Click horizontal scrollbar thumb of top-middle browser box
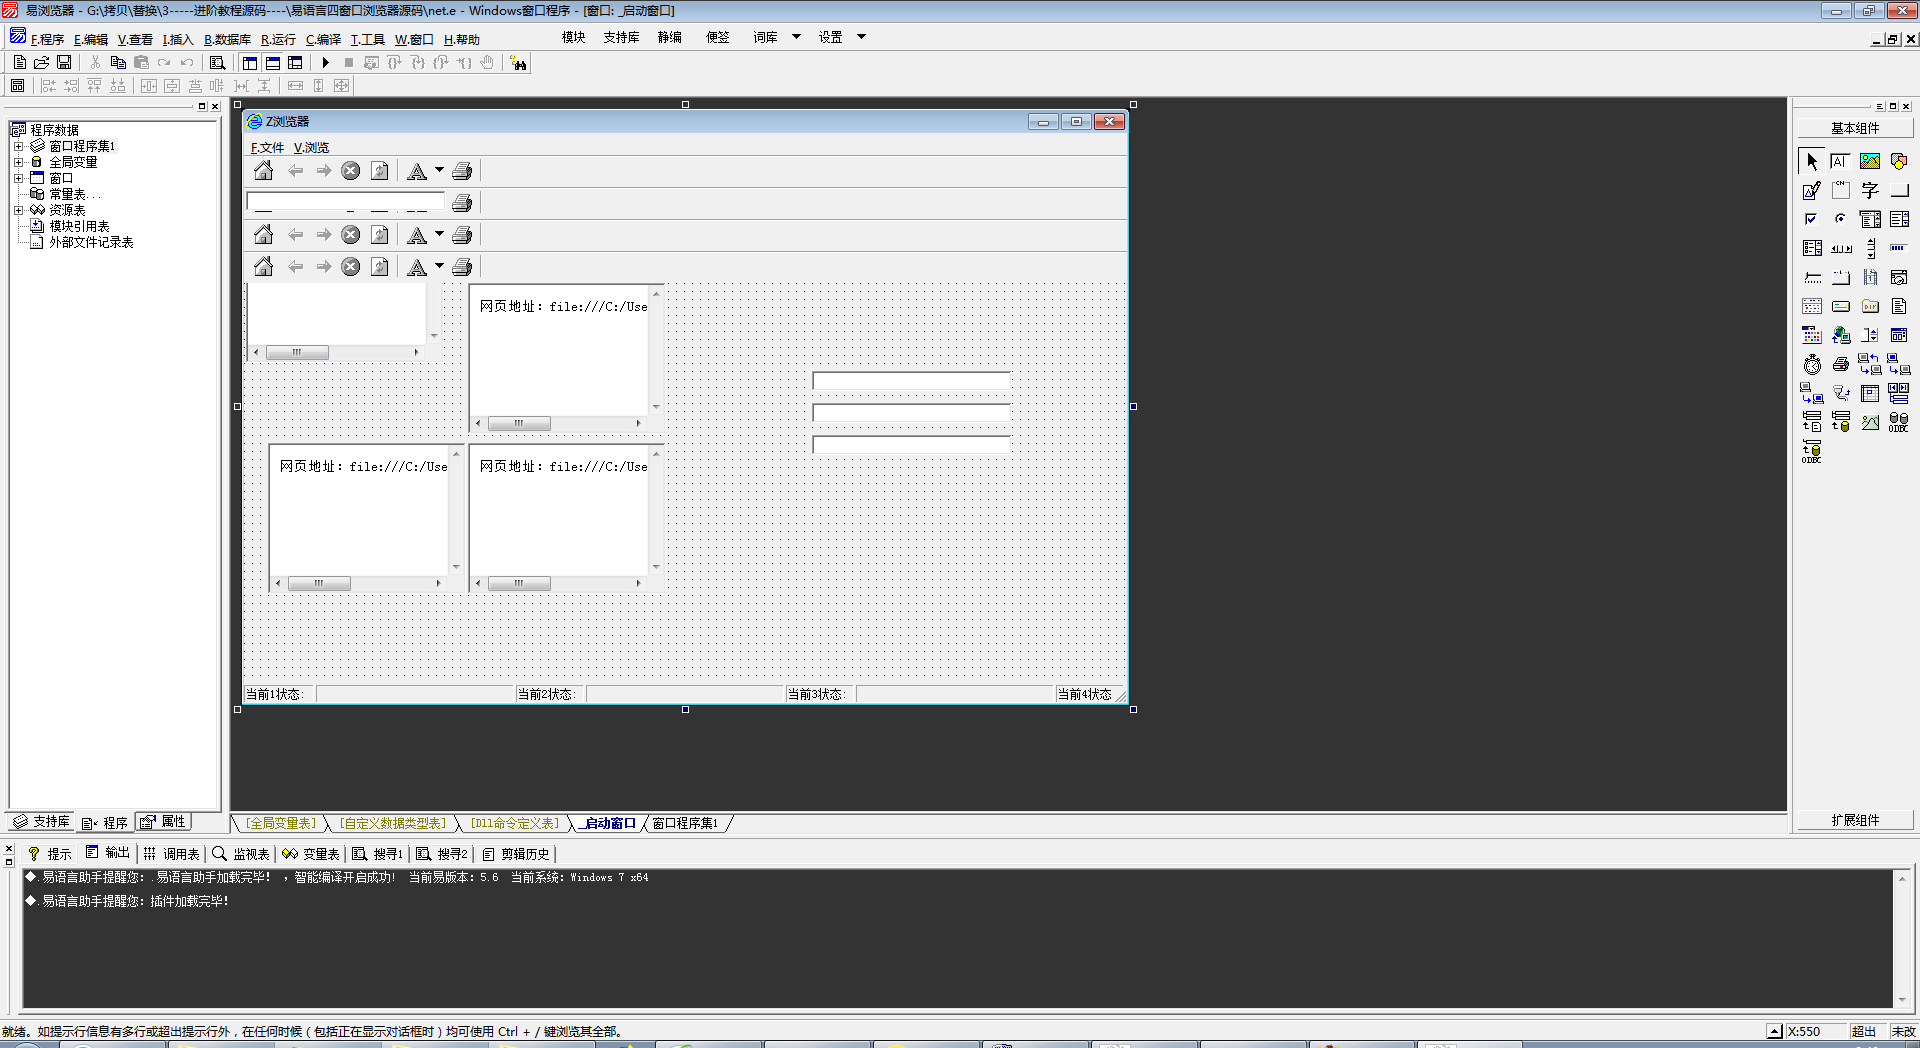Image resolution: width=1920 pixels, height=1048 pixels. point(519,423)
